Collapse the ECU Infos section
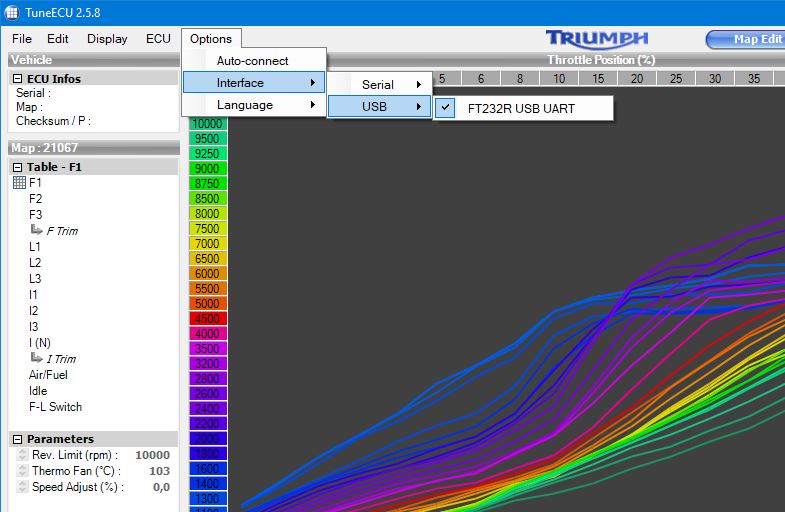 point(17,79)
